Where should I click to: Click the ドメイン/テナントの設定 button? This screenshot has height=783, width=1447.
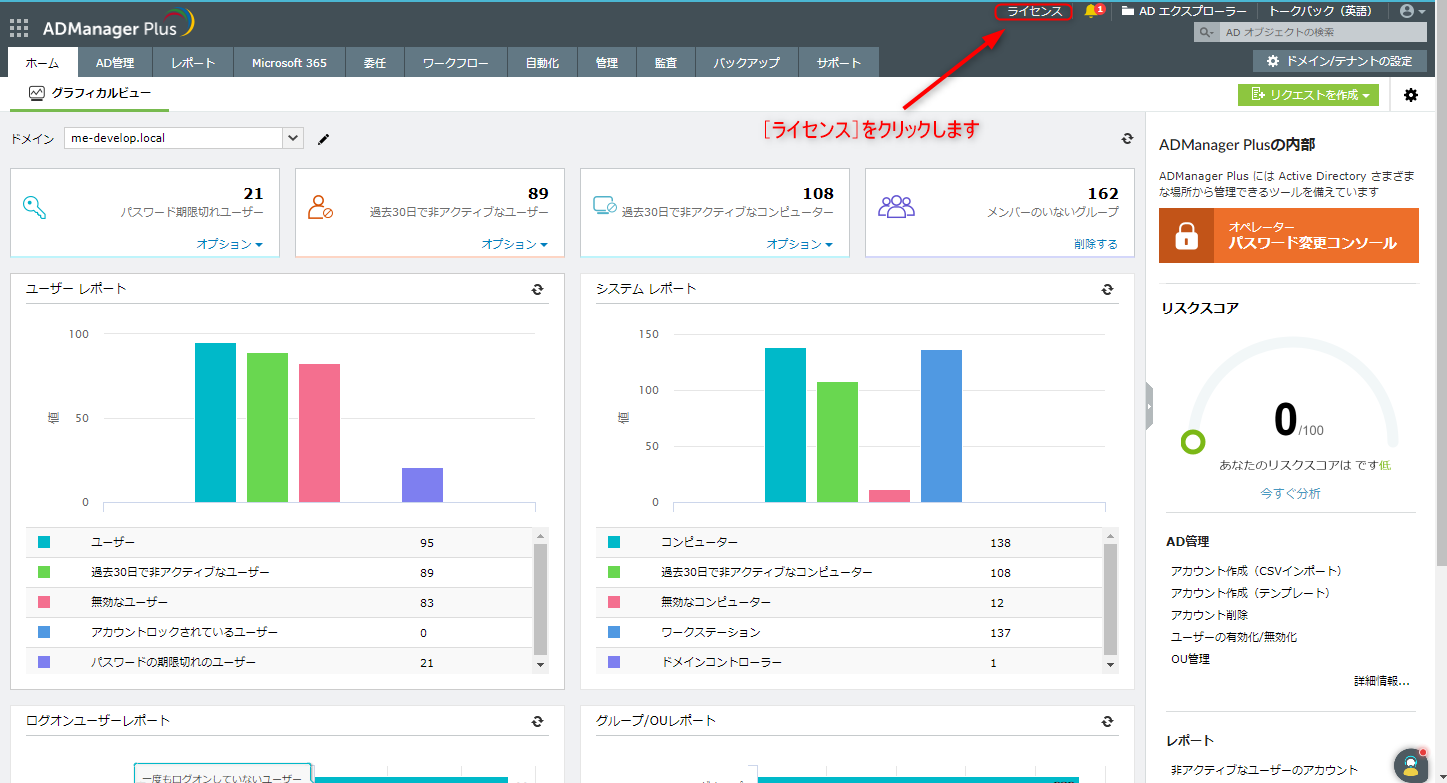pyautogui.click(x=1339, y=61)
